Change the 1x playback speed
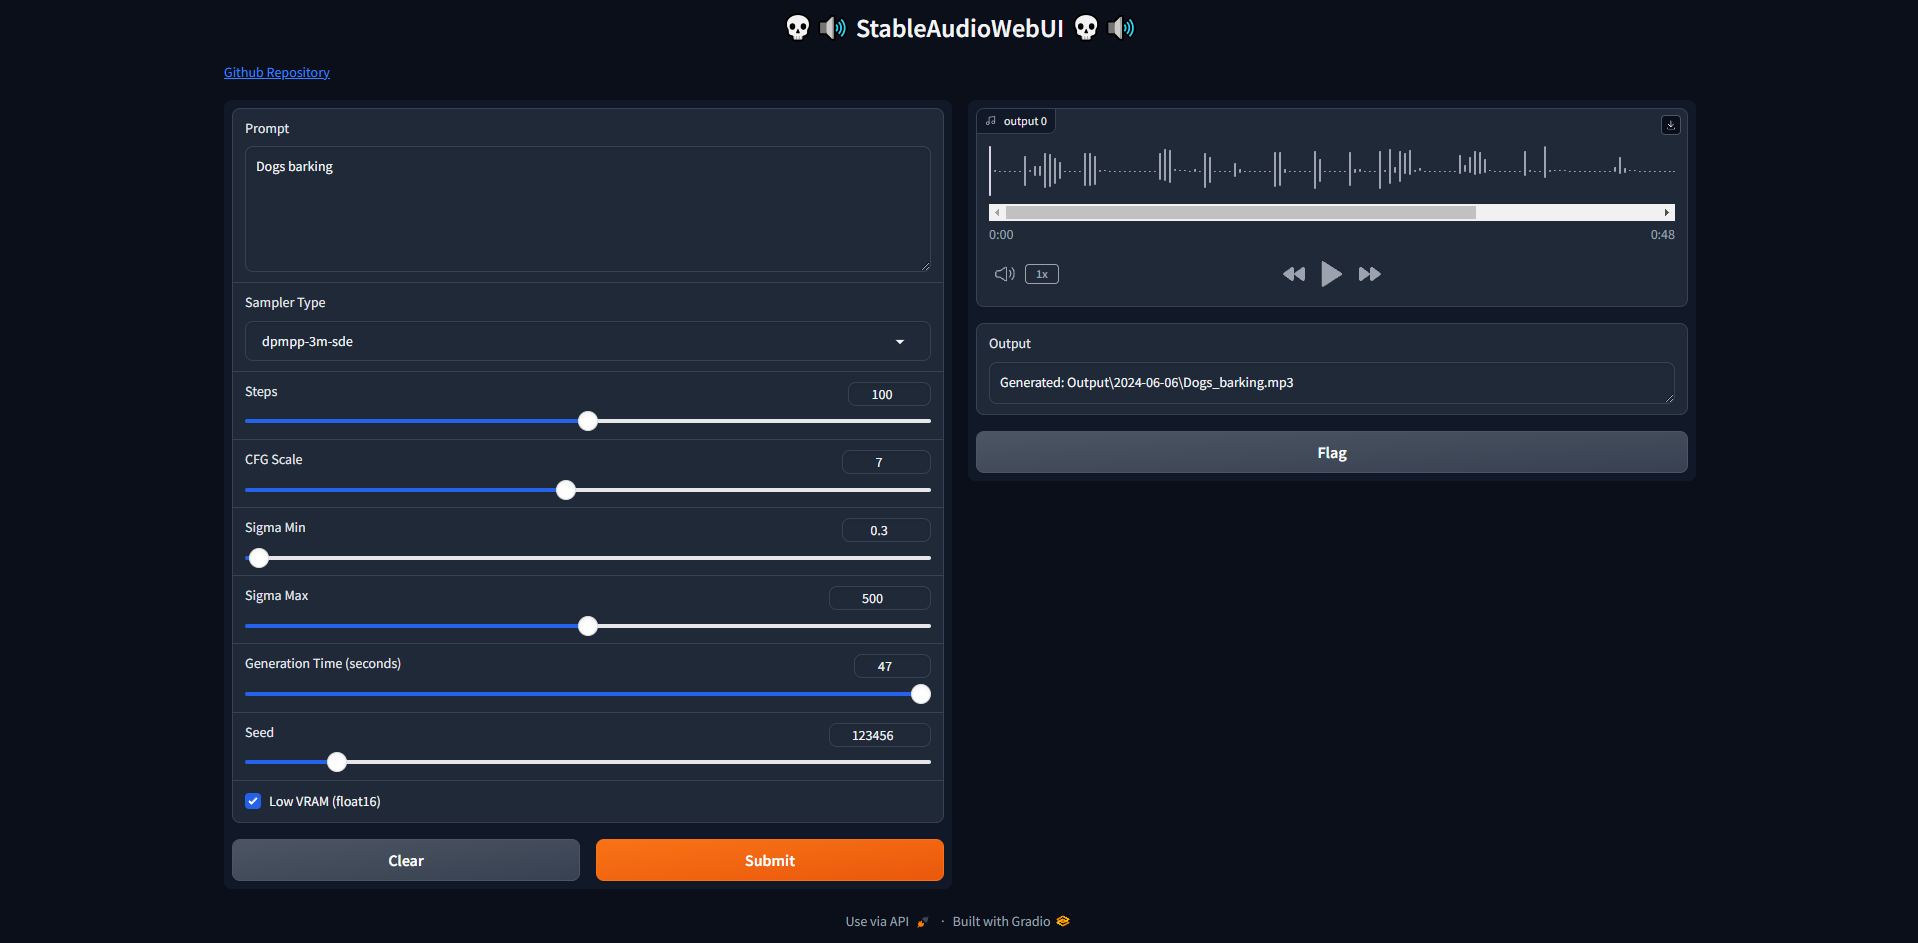Screen dimensions: 1918x943 1041,274
